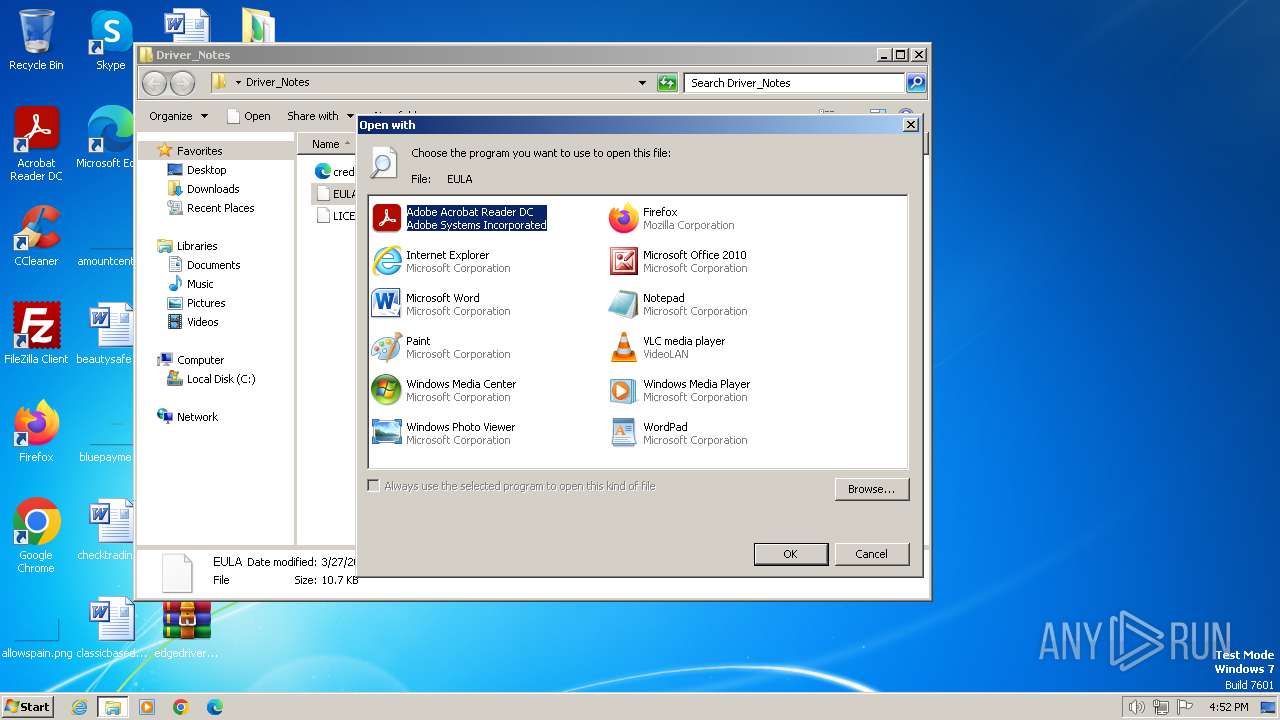
Task: Click Open in Explorer toolbar
Action: (248, 116)
